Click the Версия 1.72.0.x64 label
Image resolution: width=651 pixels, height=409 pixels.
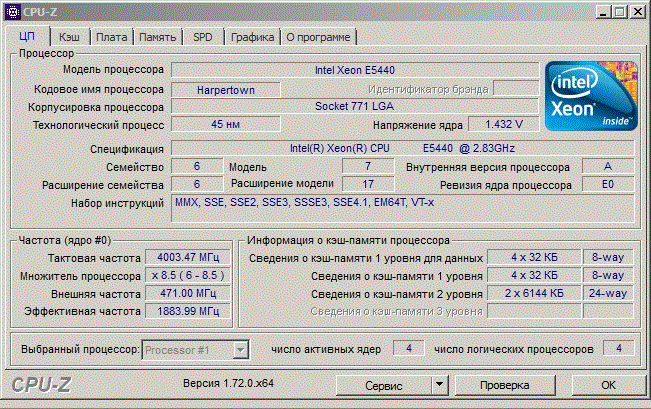pos(228,383)
